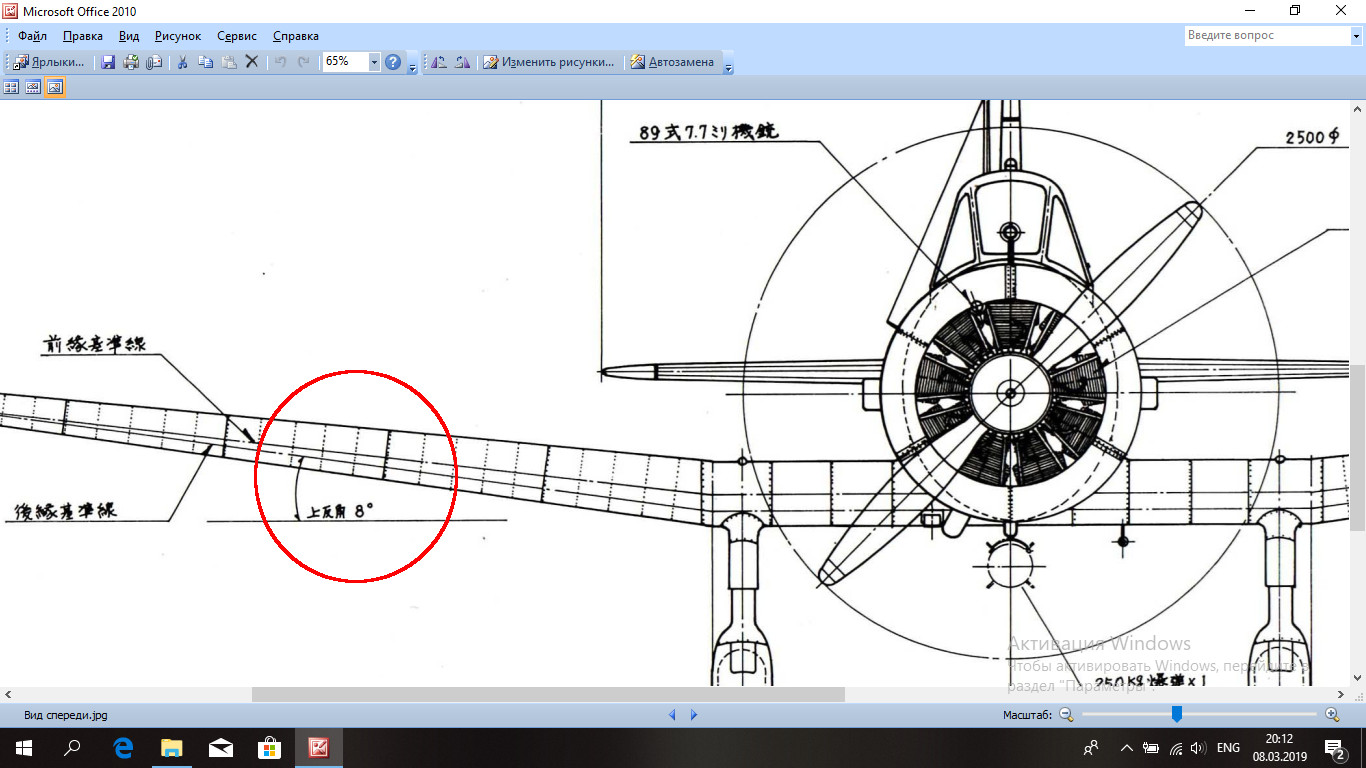Expand formatting toolbar options arrow
The width and height of the screenshot is (1366, 768).
pyautogui.click(x=728, y=65)
